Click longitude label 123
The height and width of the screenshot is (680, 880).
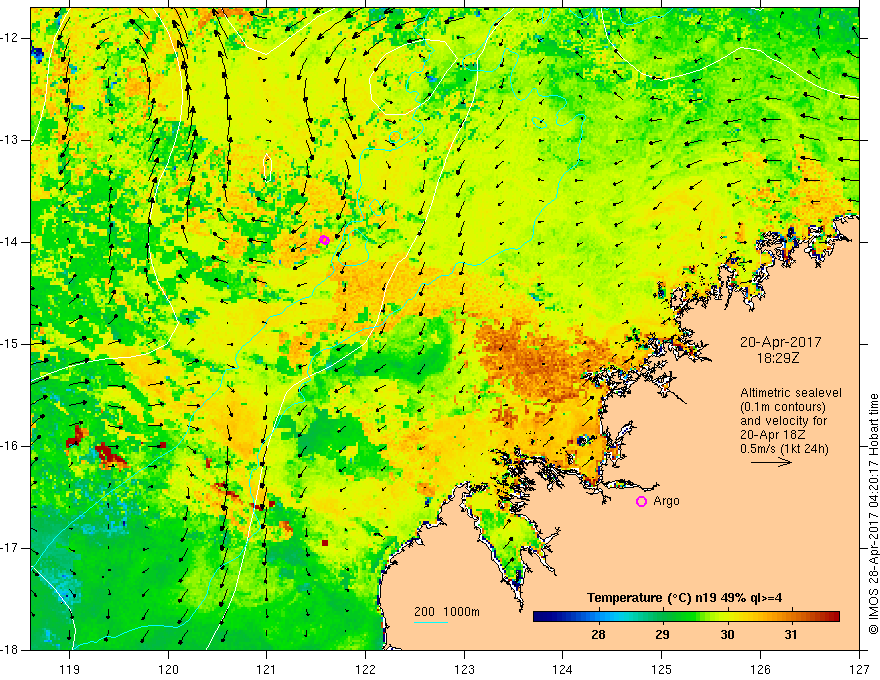464,669
